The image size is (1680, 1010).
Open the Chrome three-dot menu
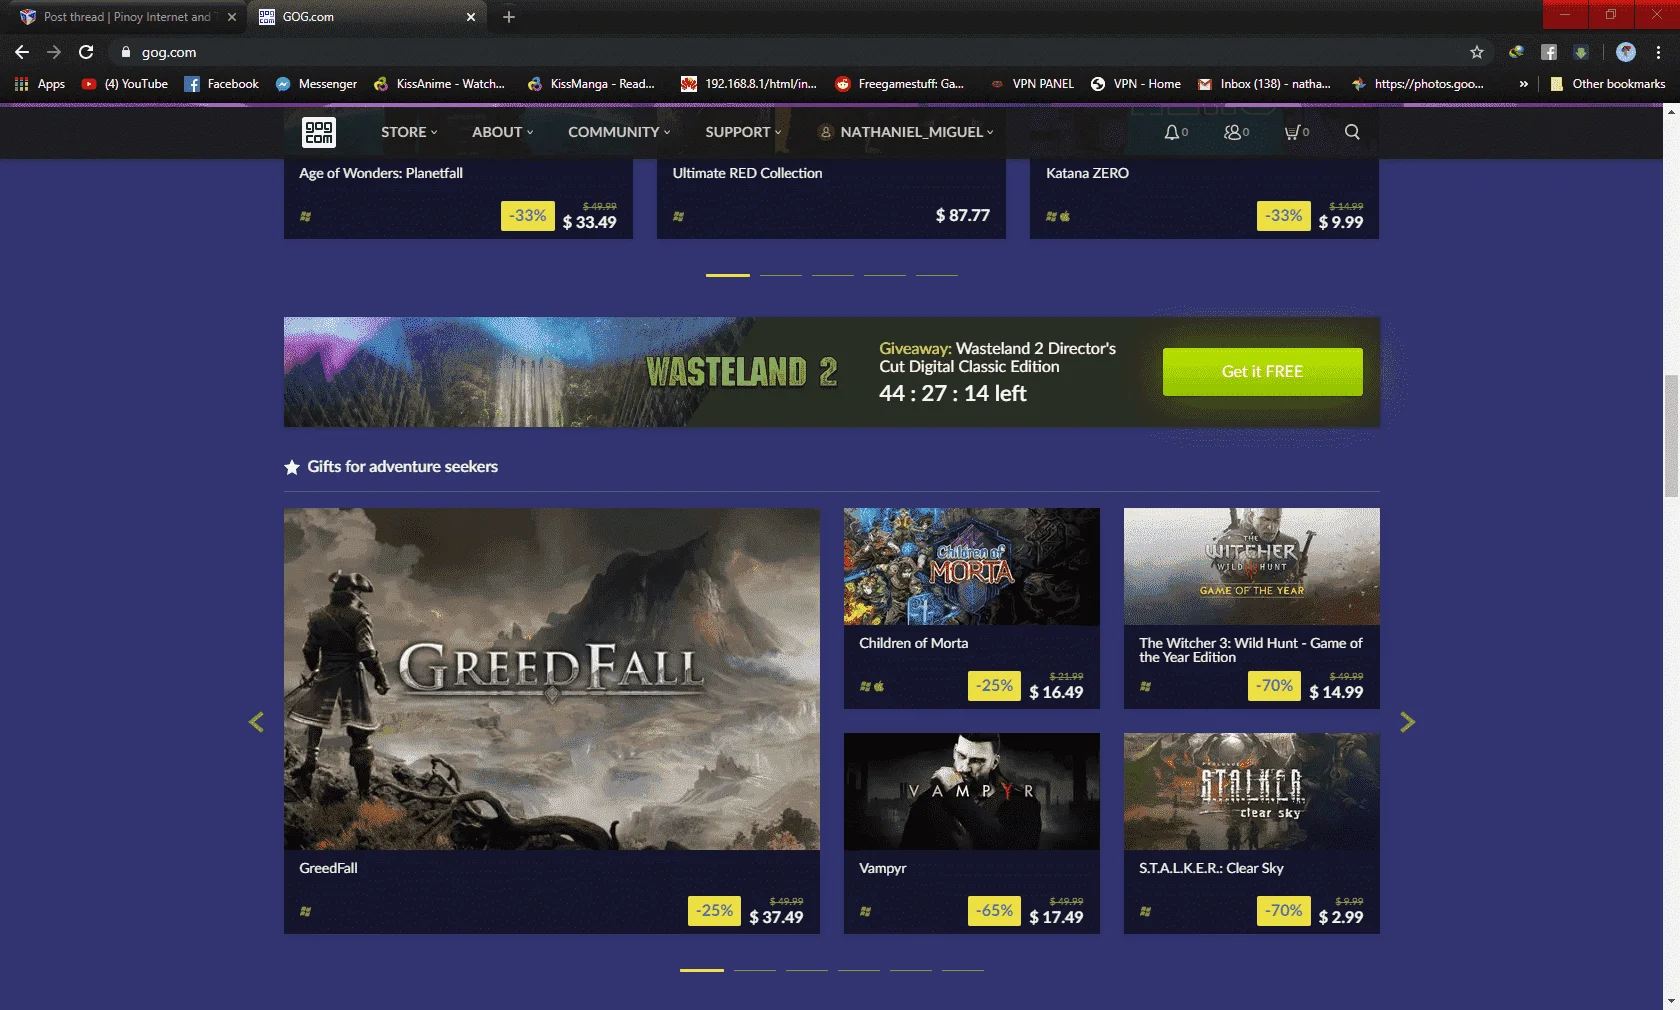pyautogui.click(x=1658, y=52)
